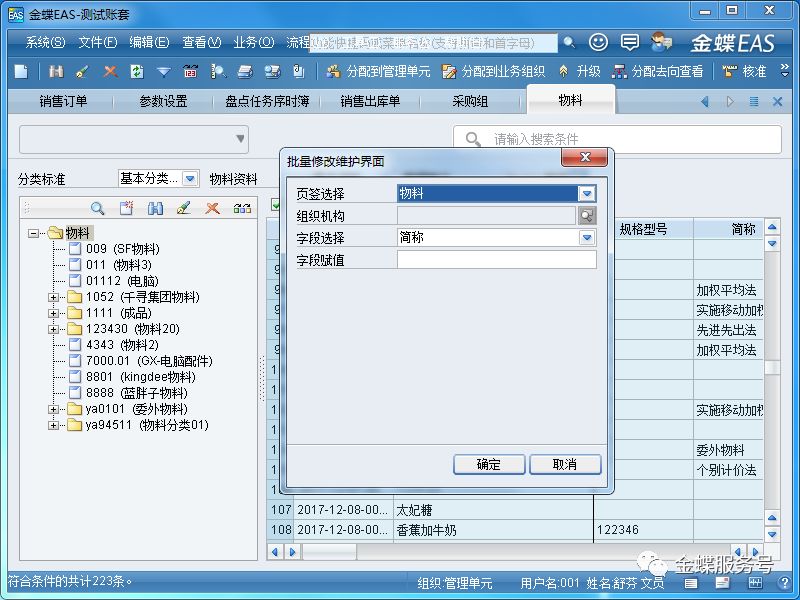Screen dimensions: 800x600
Task: Expand the 123430 (物料20) tree node
Action: click(54, 329)
